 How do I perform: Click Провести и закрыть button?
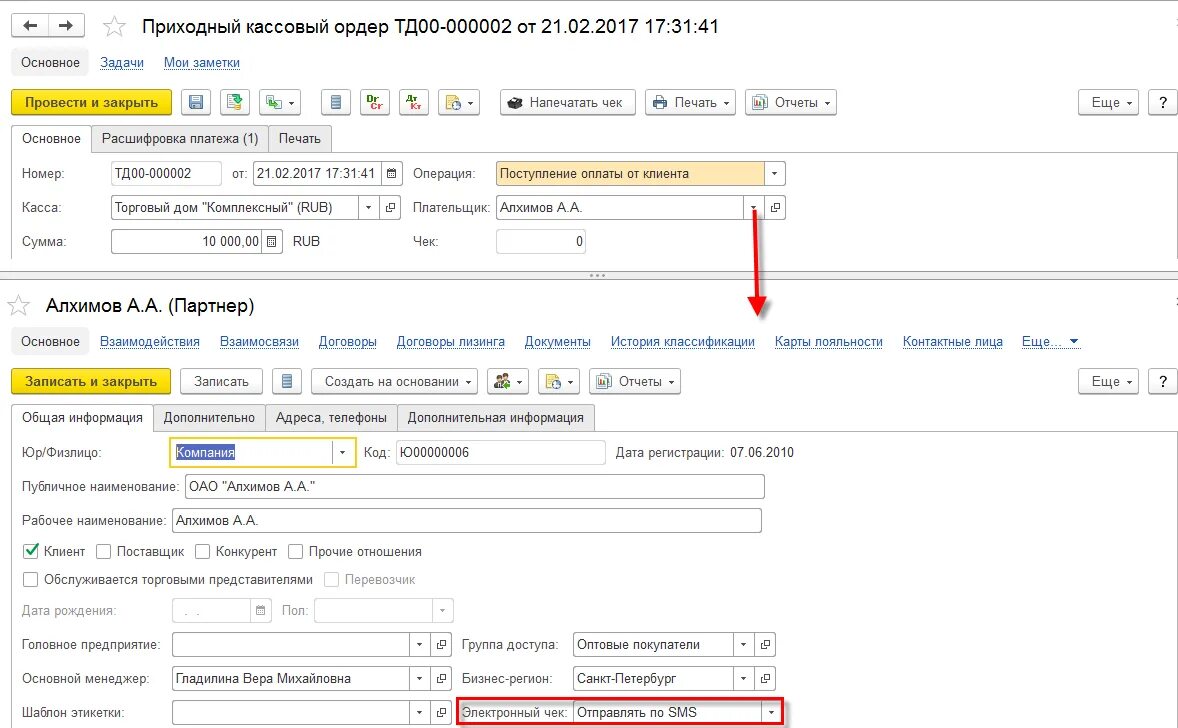click(92, 102)
